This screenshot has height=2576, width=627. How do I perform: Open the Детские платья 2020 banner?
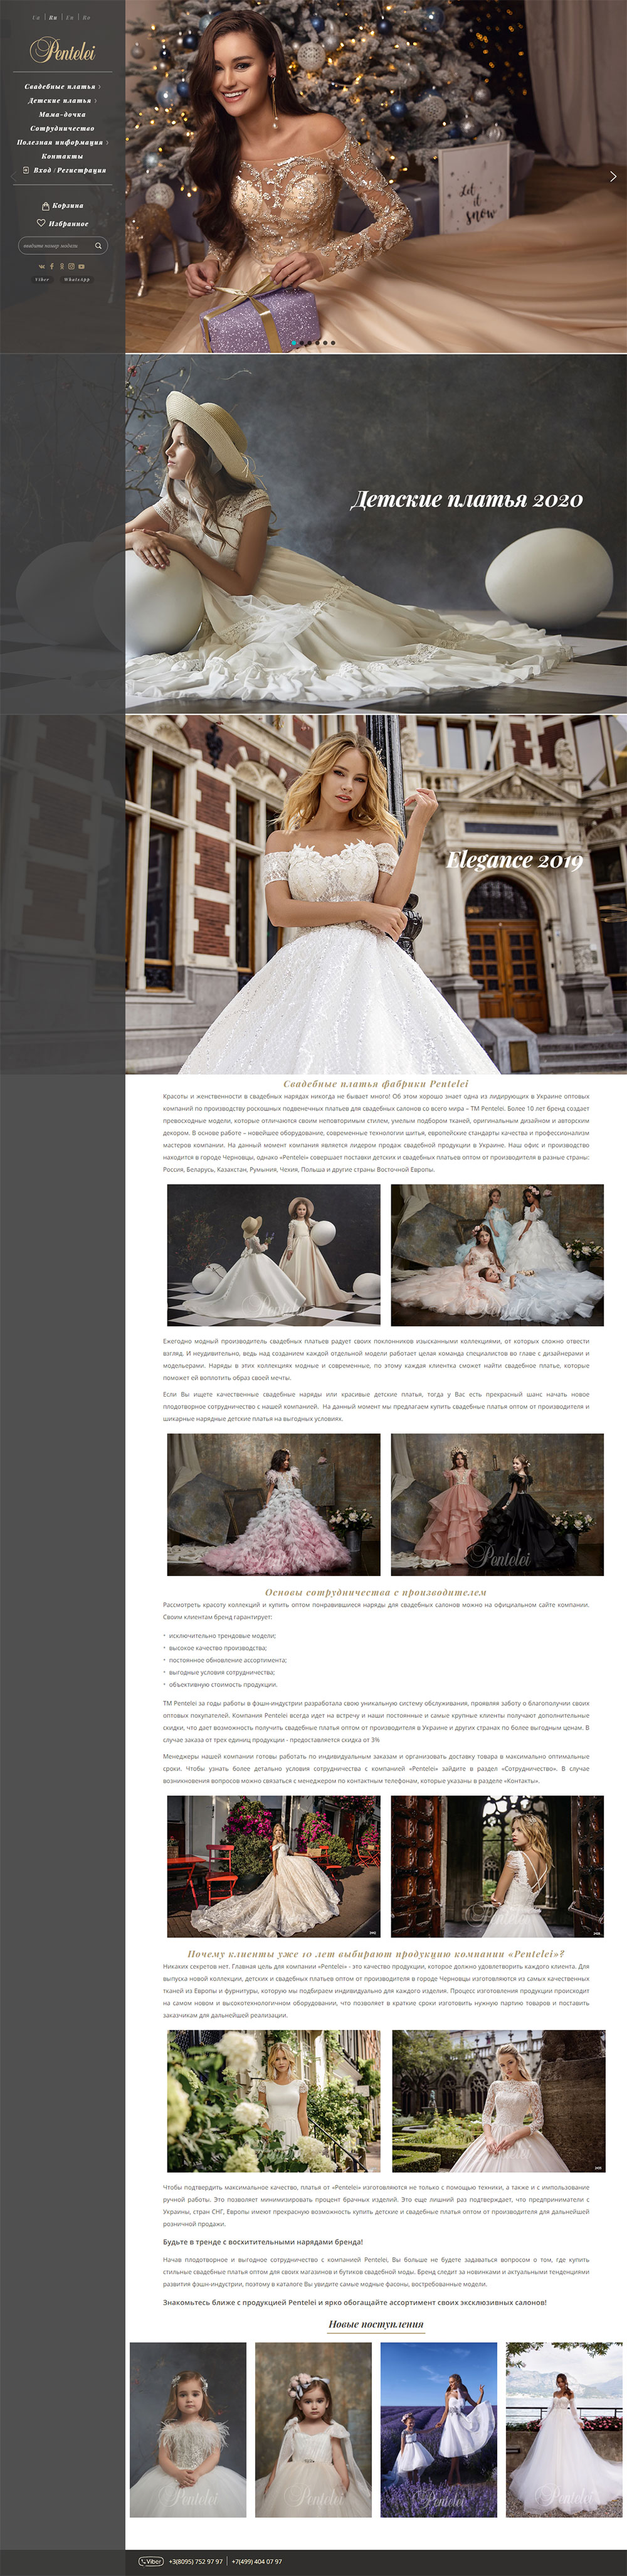point(376,533)
